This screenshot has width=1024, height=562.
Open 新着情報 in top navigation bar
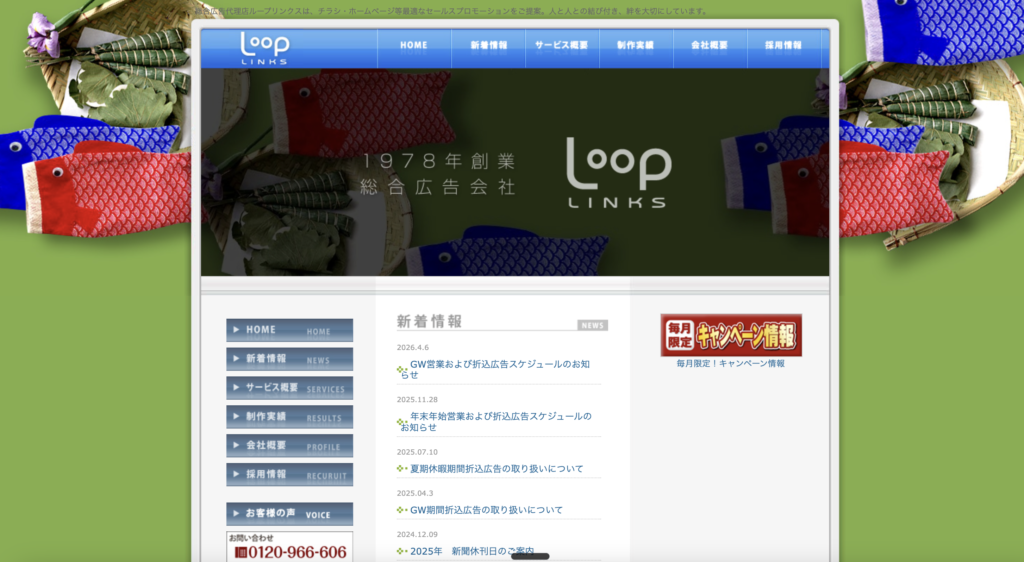pos(488,48)
